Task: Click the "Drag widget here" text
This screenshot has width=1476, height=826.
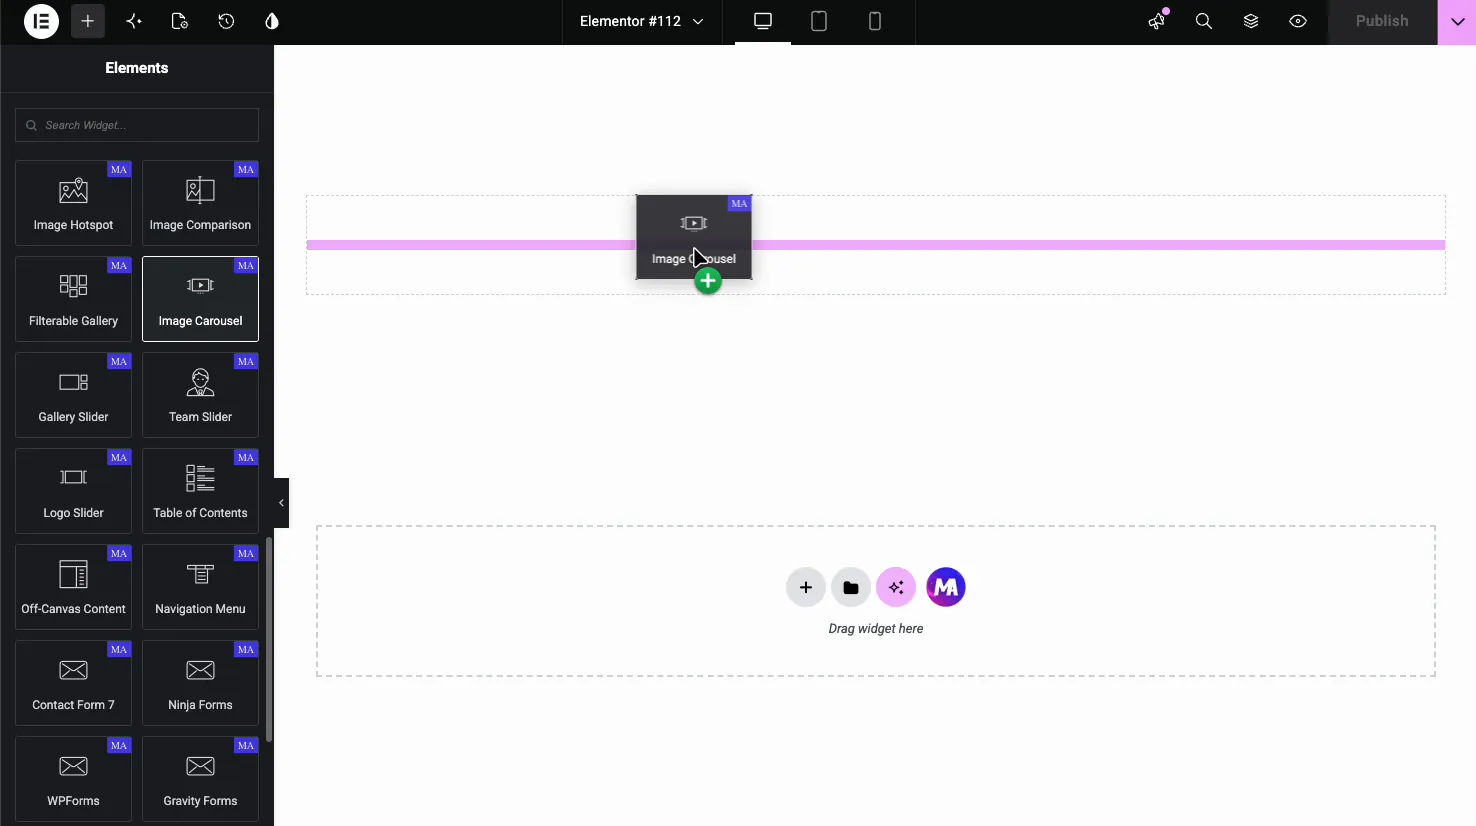Action: pos(876,629)
